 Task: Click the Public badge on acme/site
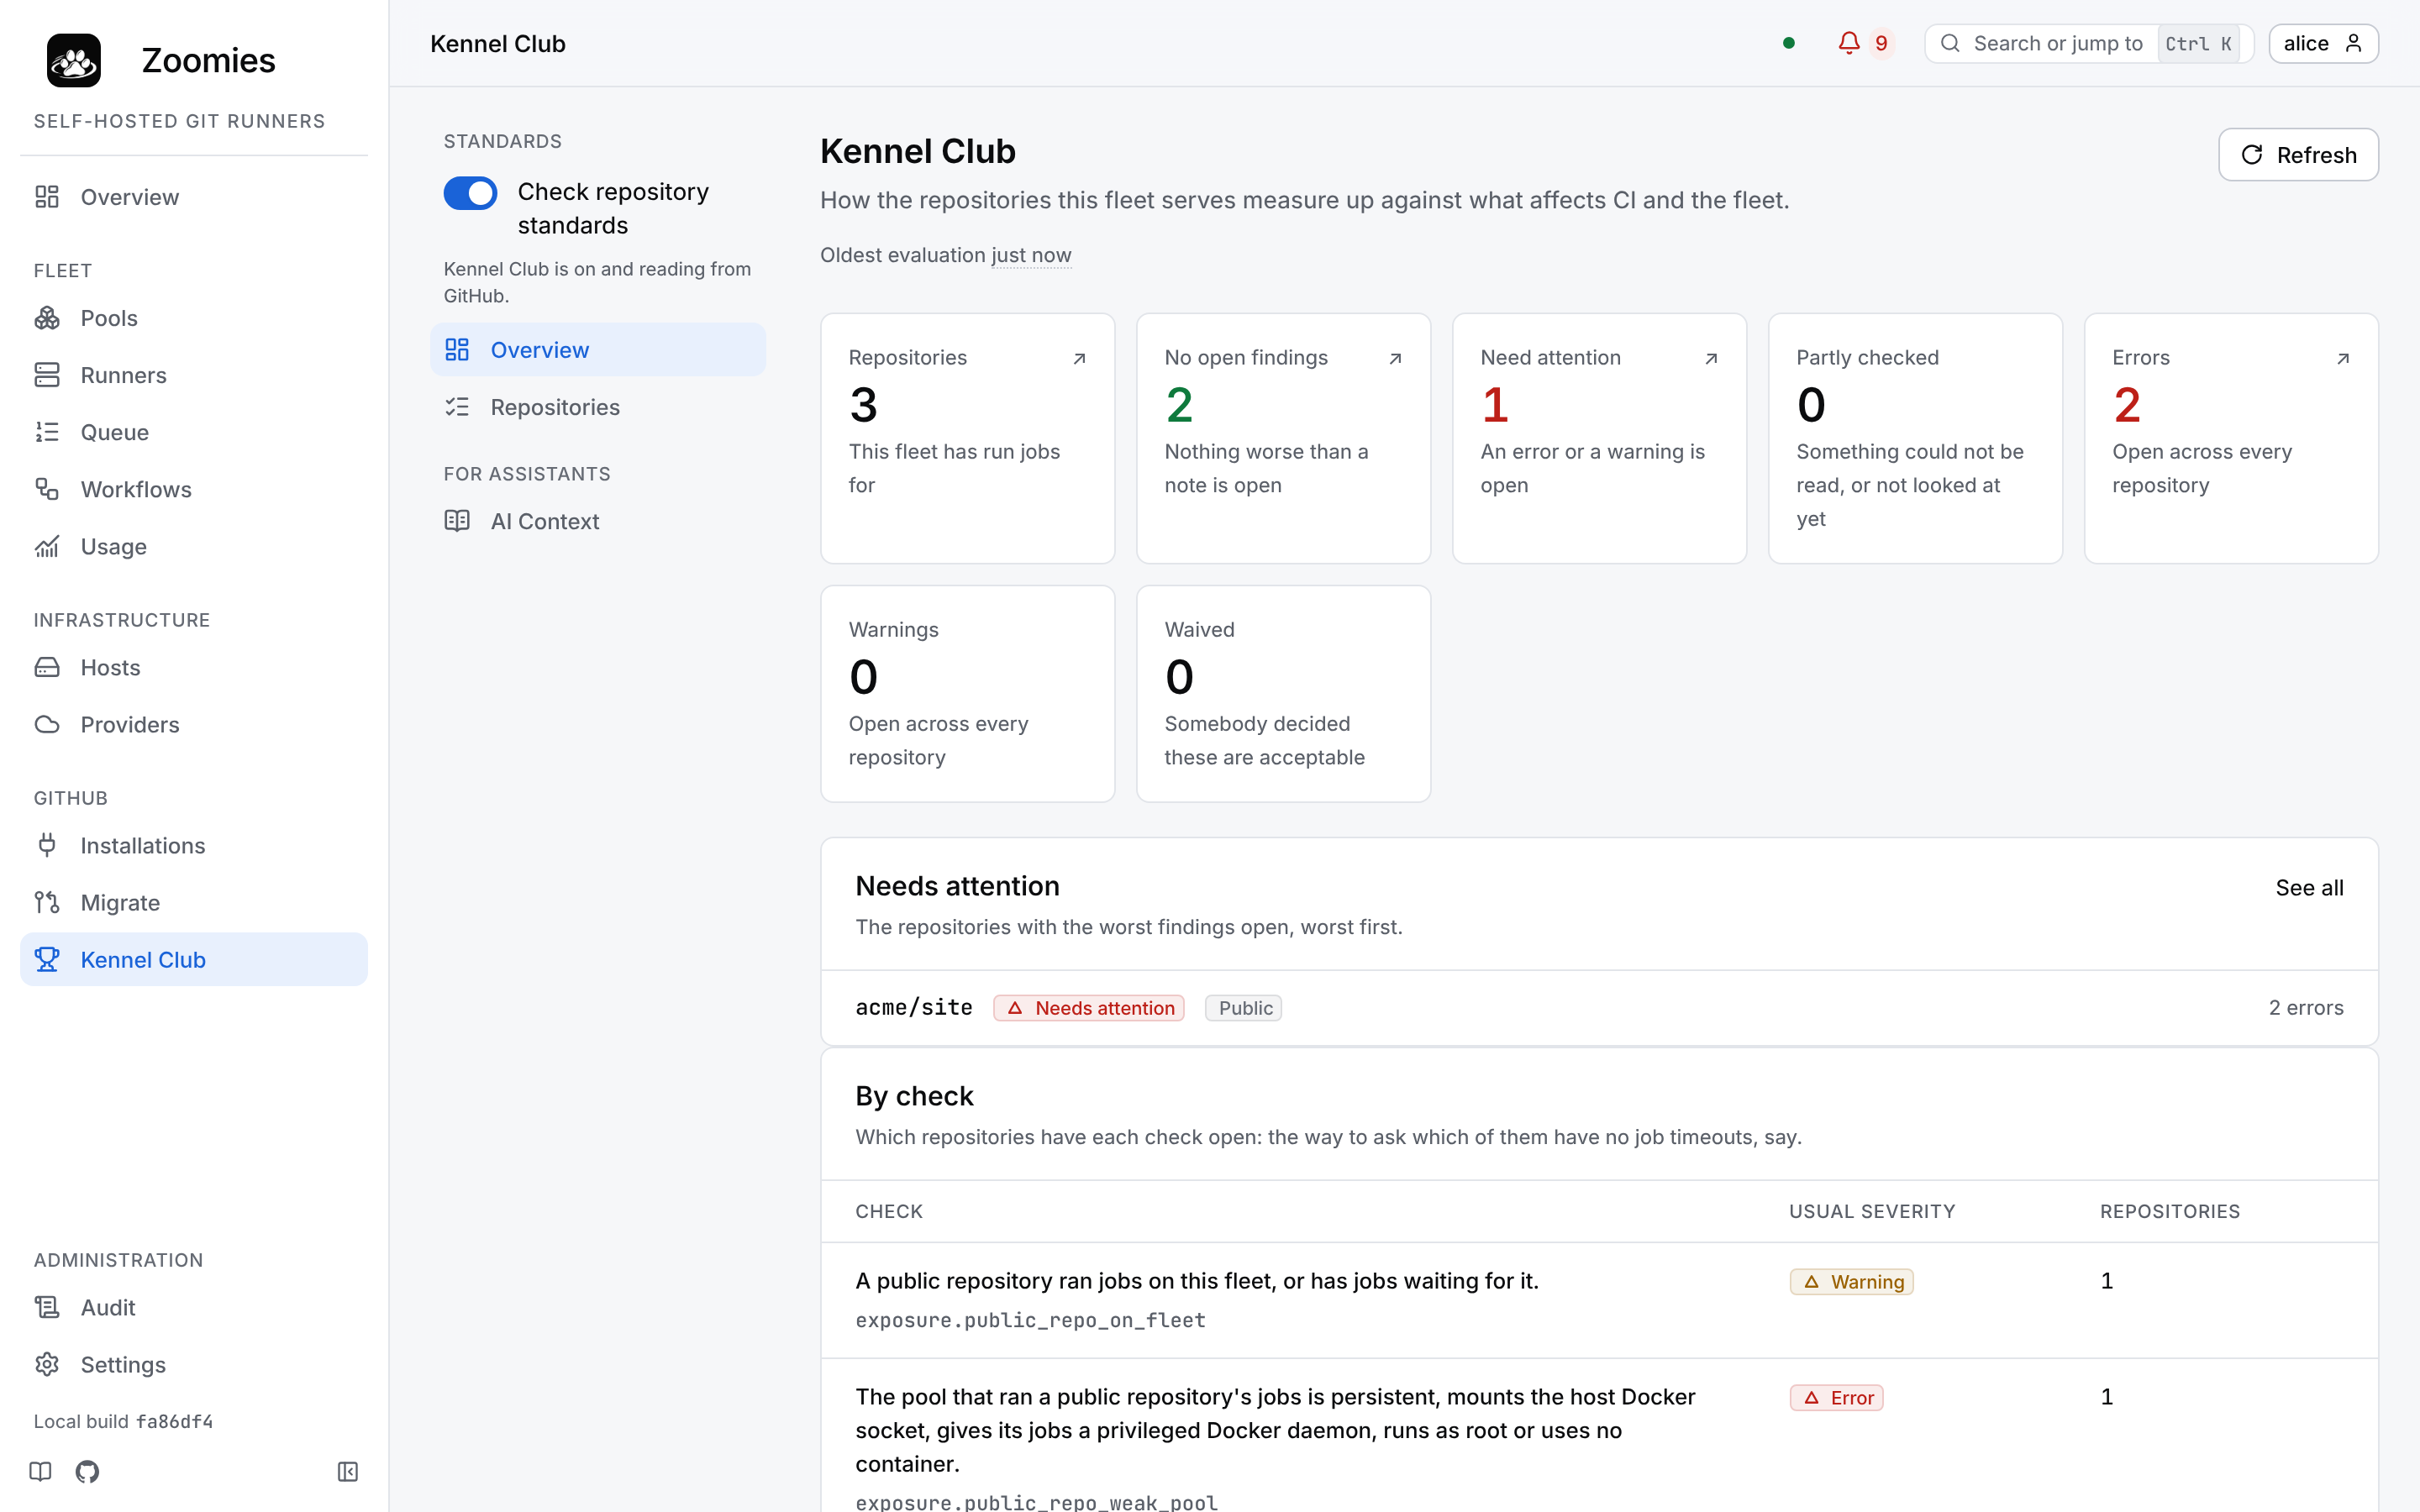[x=1243, y=1008]
